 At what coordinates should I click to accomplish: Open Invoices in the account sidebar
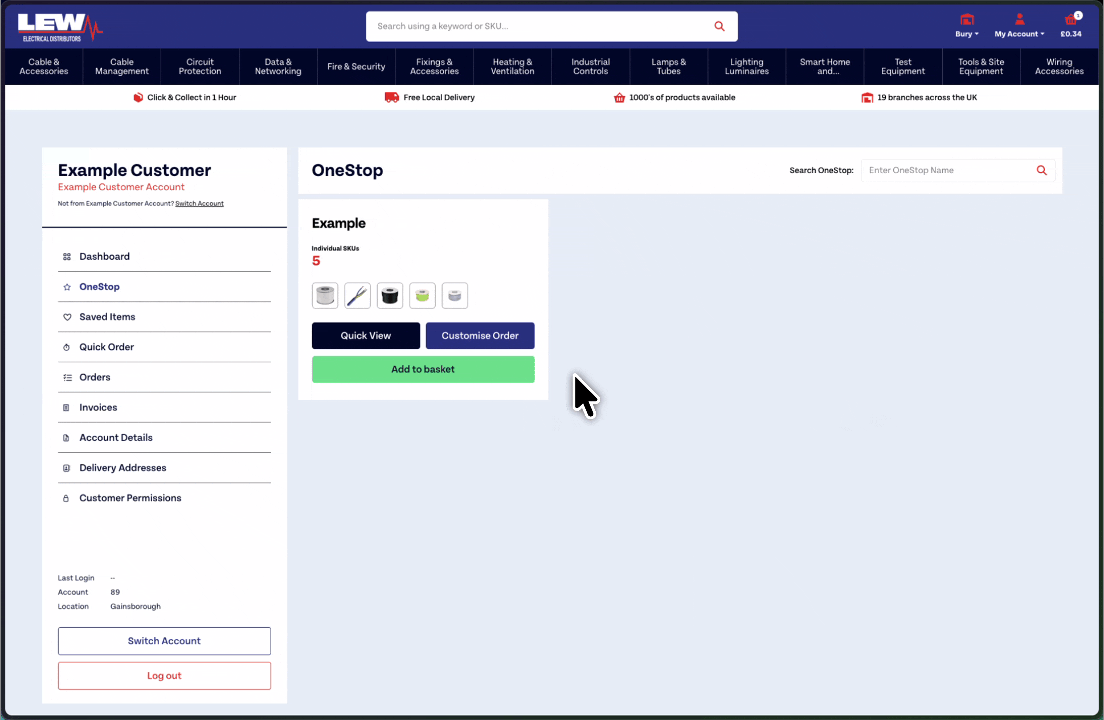98,408
